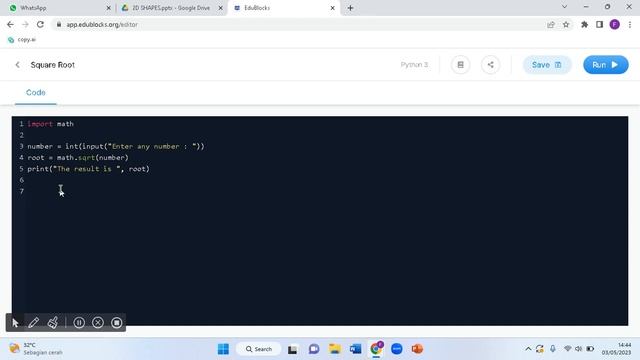Click the microphone tray icon

point(553,349)
